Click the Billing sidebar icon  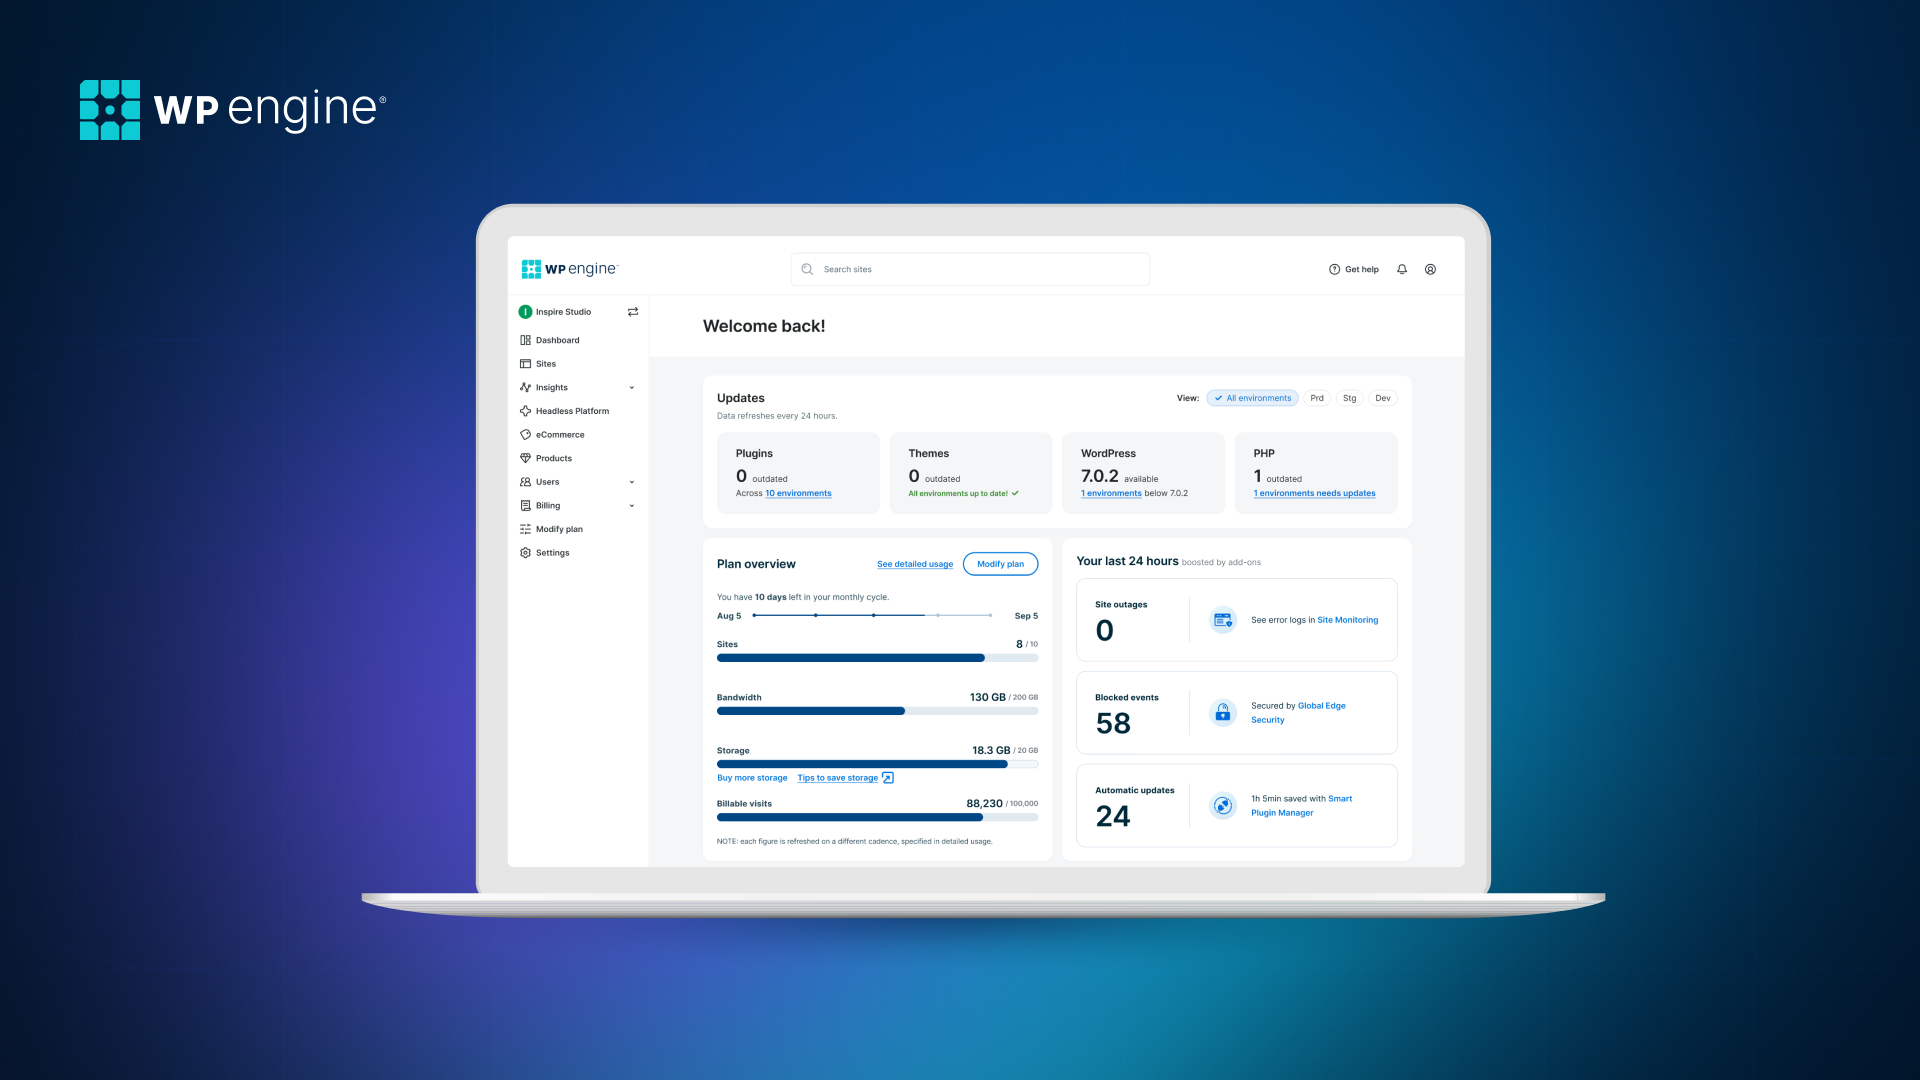[525, 506]
